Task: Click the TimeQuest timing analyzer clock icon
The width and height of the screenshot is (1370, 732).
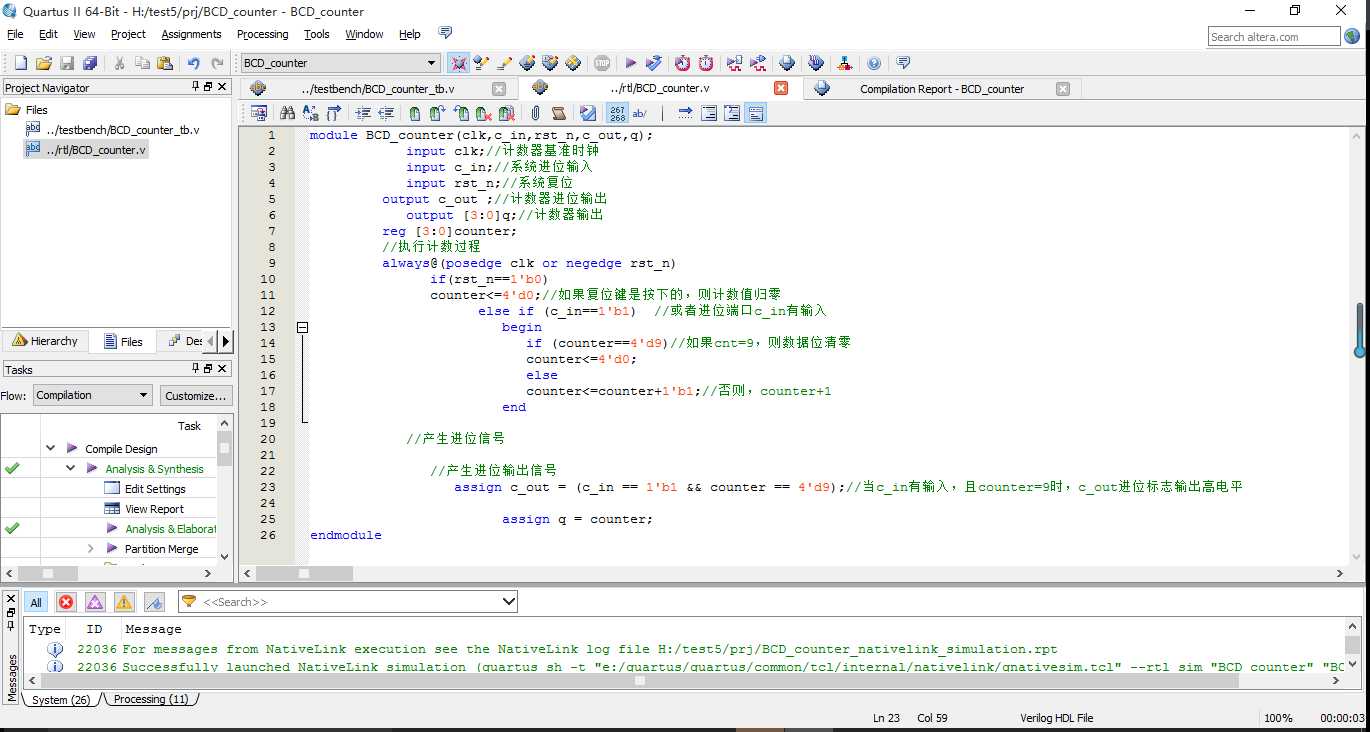Action: pyautogui.click(x=706, y=63)
